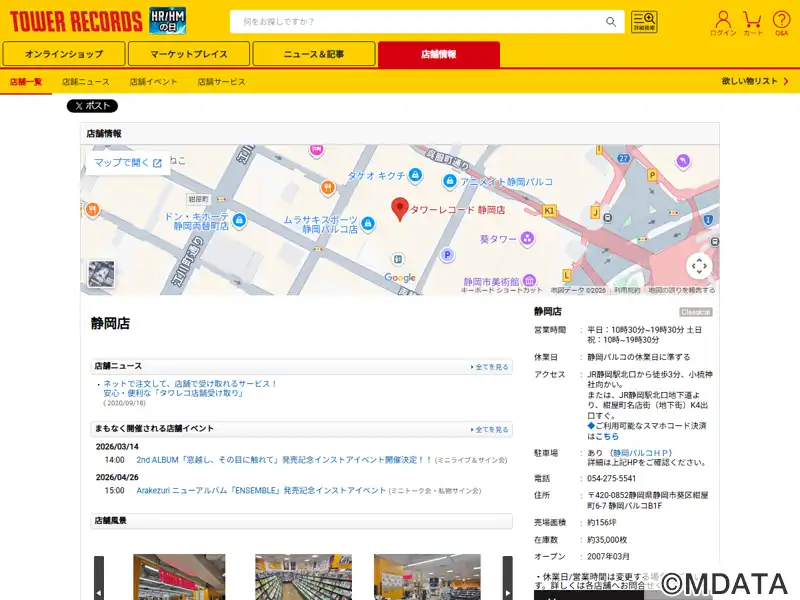
Task: Click the こちら smartphone payment link
Action: click(x=607, y=436)
